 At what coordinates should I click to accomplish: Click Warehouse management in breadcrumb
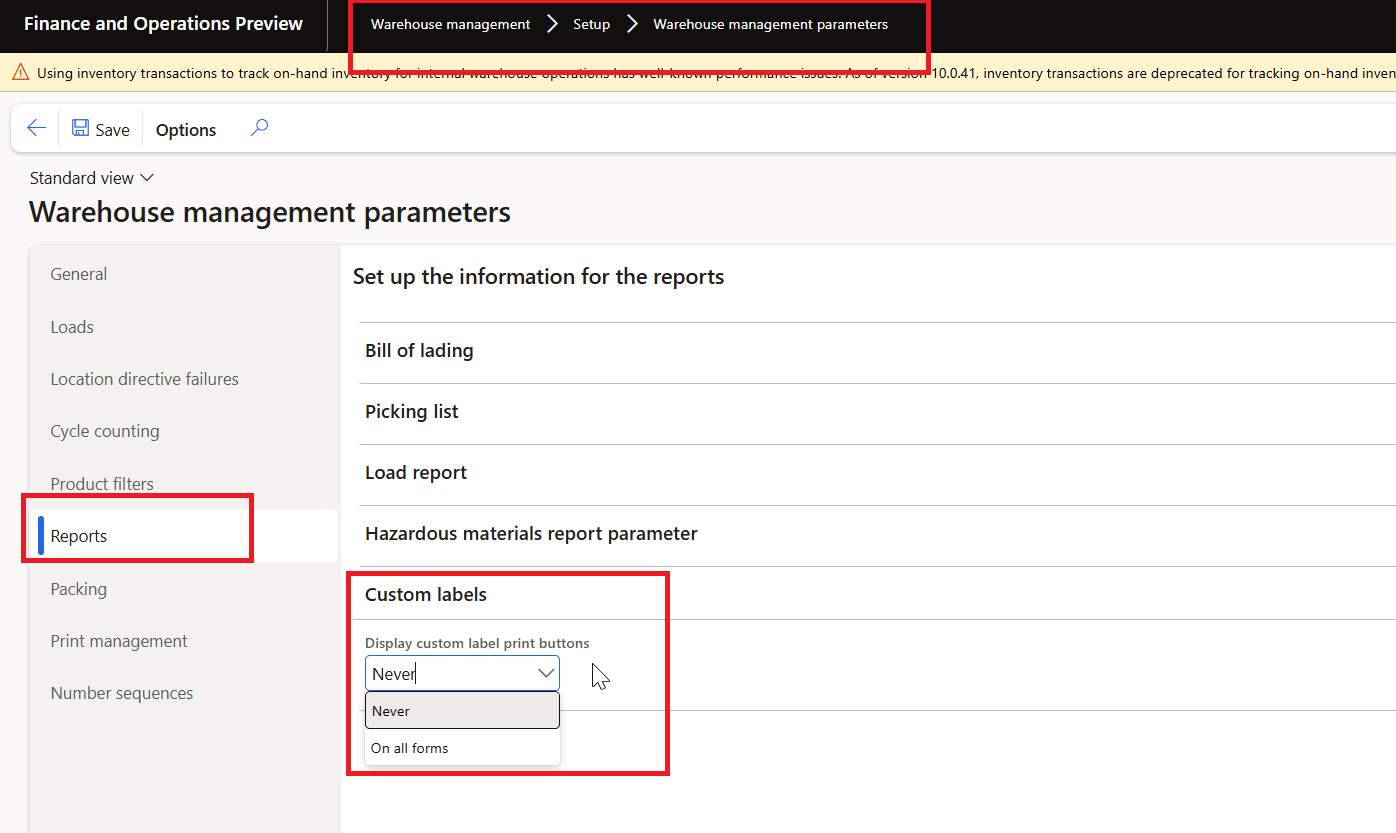click(450, 24)
